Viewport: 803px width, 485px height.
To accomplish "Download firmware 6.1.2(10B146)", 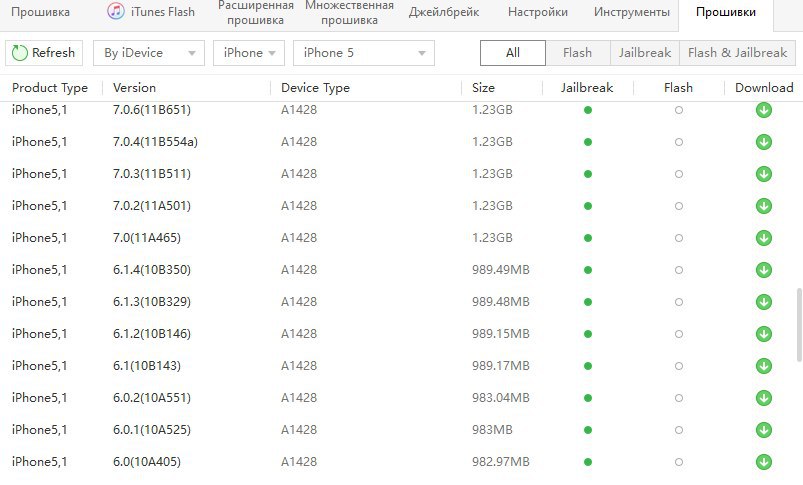I will [x=764, y=334].
